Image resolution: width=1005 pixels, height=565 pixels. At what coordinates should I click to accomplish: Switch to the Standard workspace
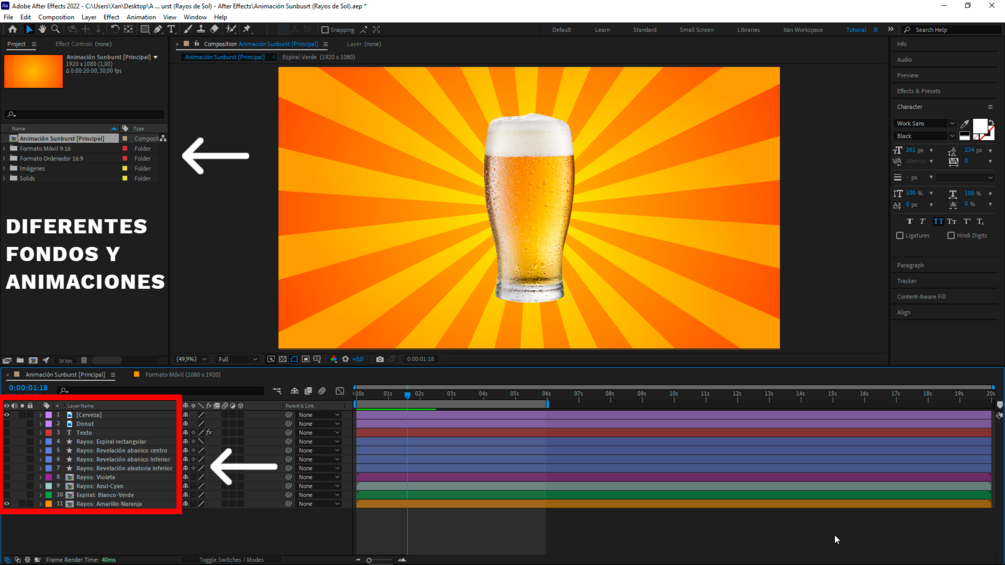tap(644, 30)
